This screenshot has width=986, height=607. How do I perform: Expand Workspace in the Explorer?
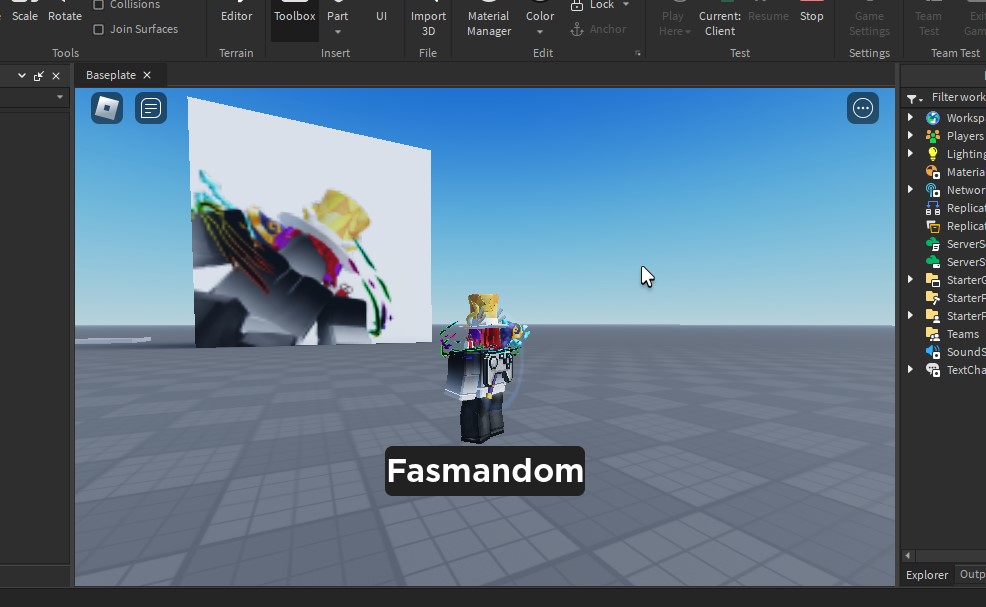click(910, 117)
